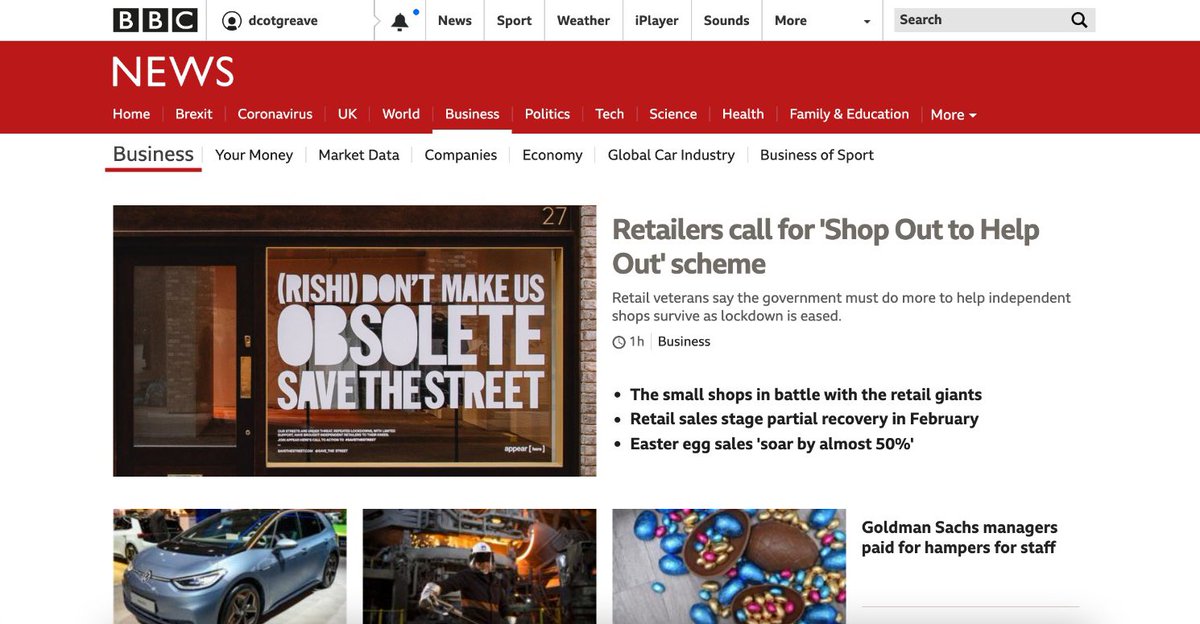Image resolution: width=1200 pixels, height=624 pixels.
Task: Open the Save the Street lead image
Action: click(x=355, y=341)
